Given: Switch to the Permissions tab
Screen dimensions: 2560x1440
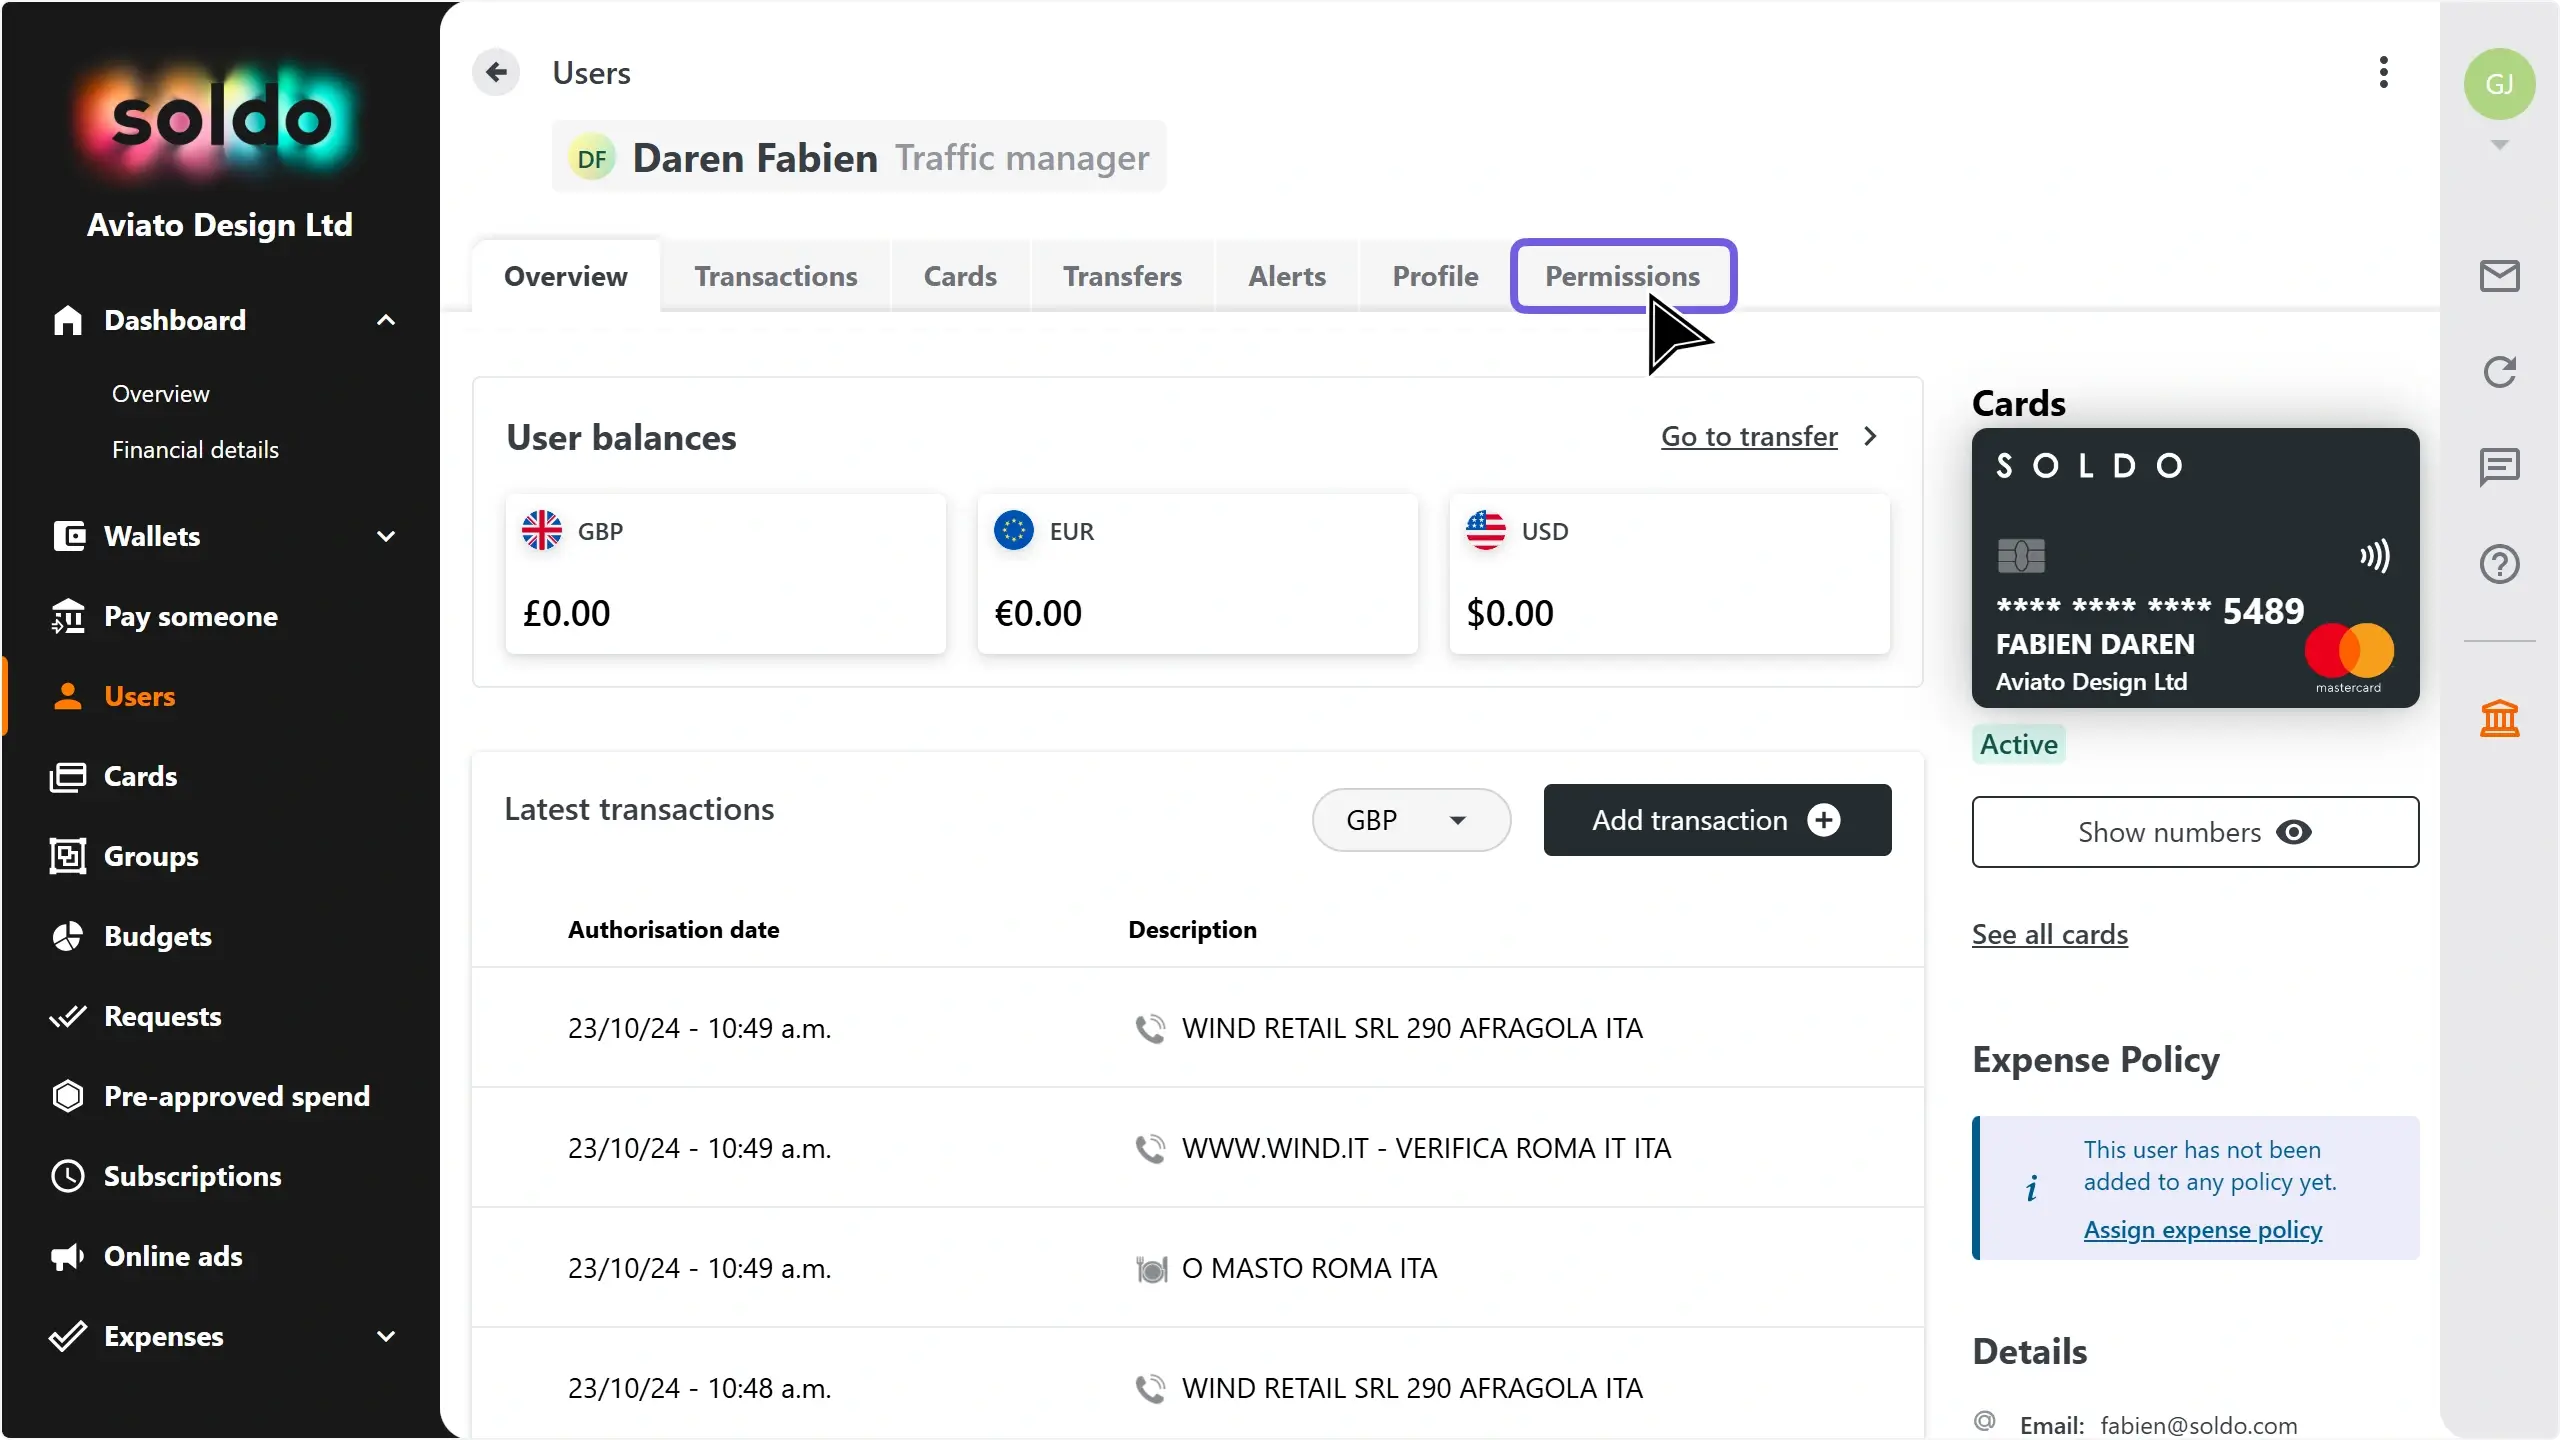Looking at the screenshot, I should pyautogui.click(x=1622, y=276).
